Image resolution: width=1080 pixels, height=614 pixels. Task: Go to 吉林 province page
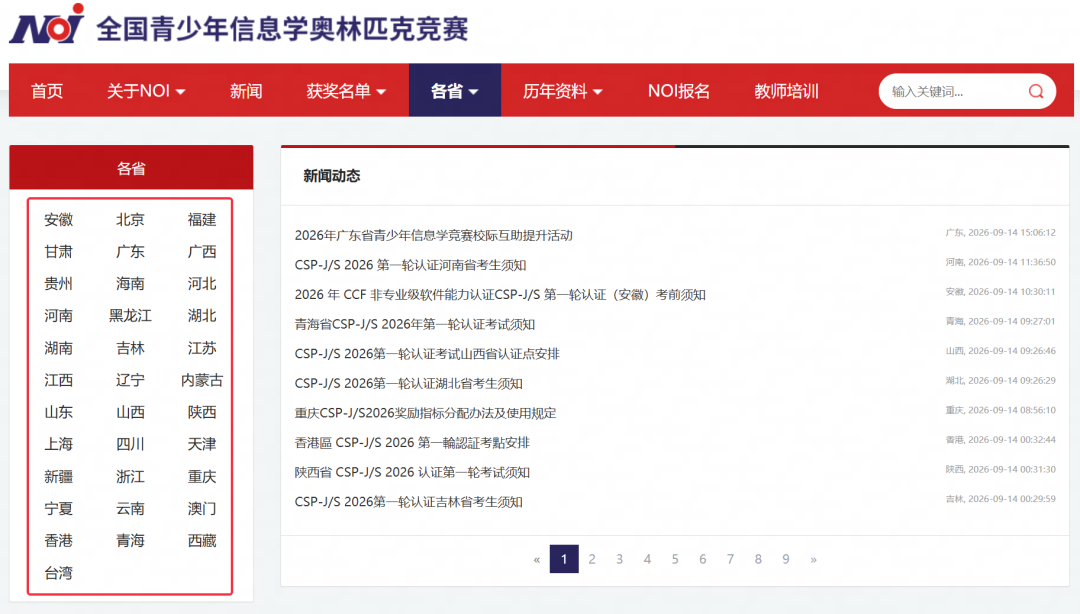[130, 348]
